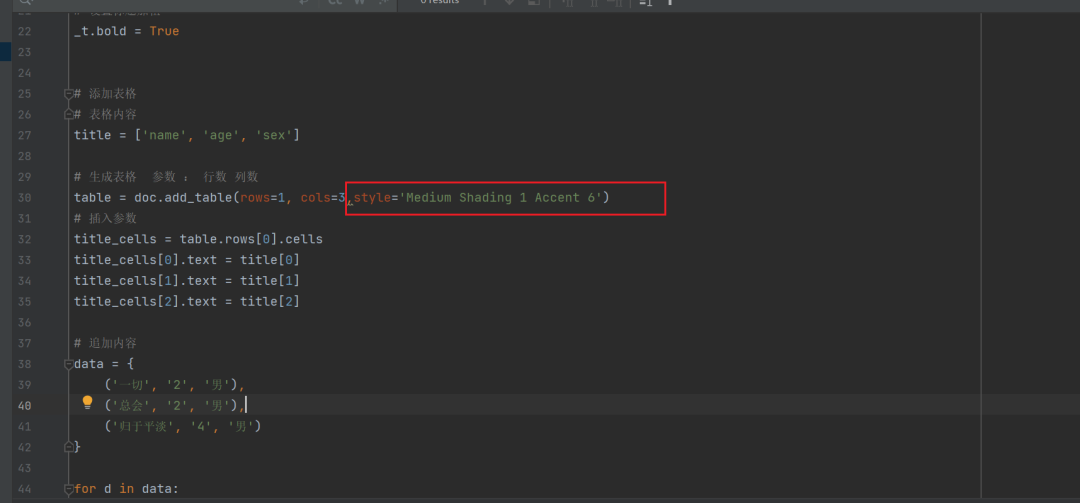
Task: Collapse the fold marker at line 26
Action: pos(68,114)
